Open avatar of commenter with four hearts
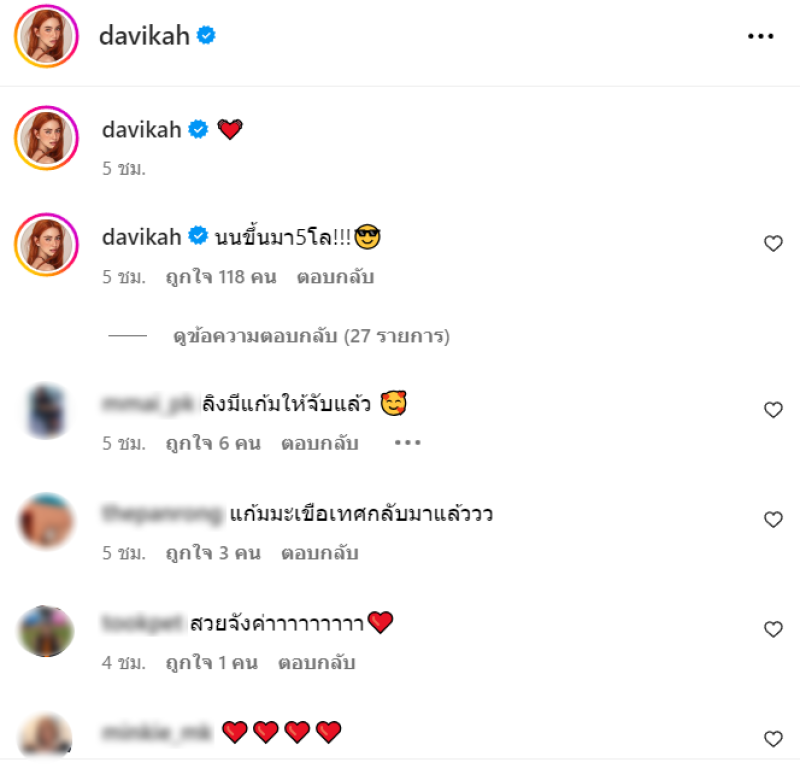This screenshot has height=768, width=800. coord(45,735)
